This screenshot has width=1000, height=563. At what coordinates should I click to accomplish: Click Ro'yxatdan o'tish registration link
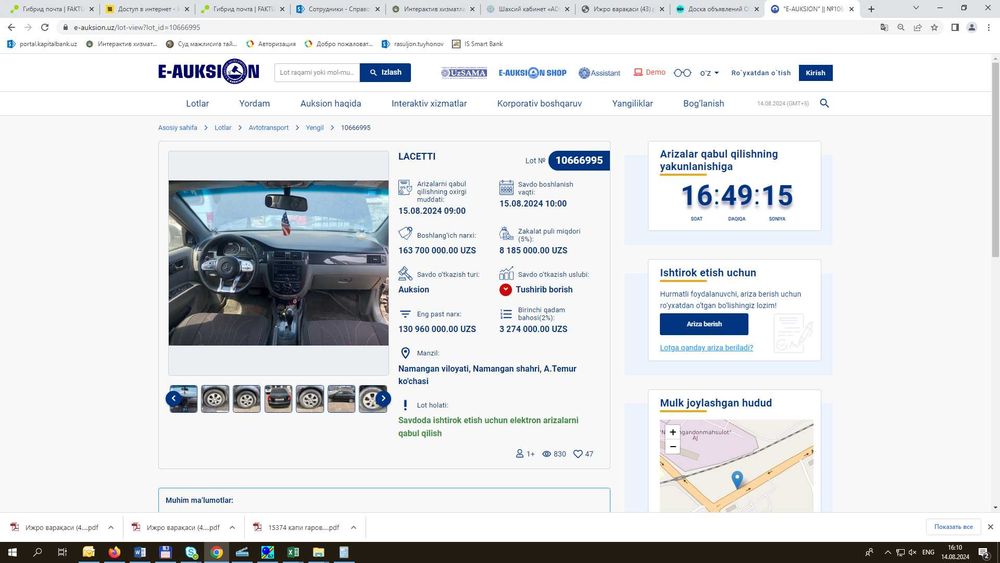tap(761, 73)
